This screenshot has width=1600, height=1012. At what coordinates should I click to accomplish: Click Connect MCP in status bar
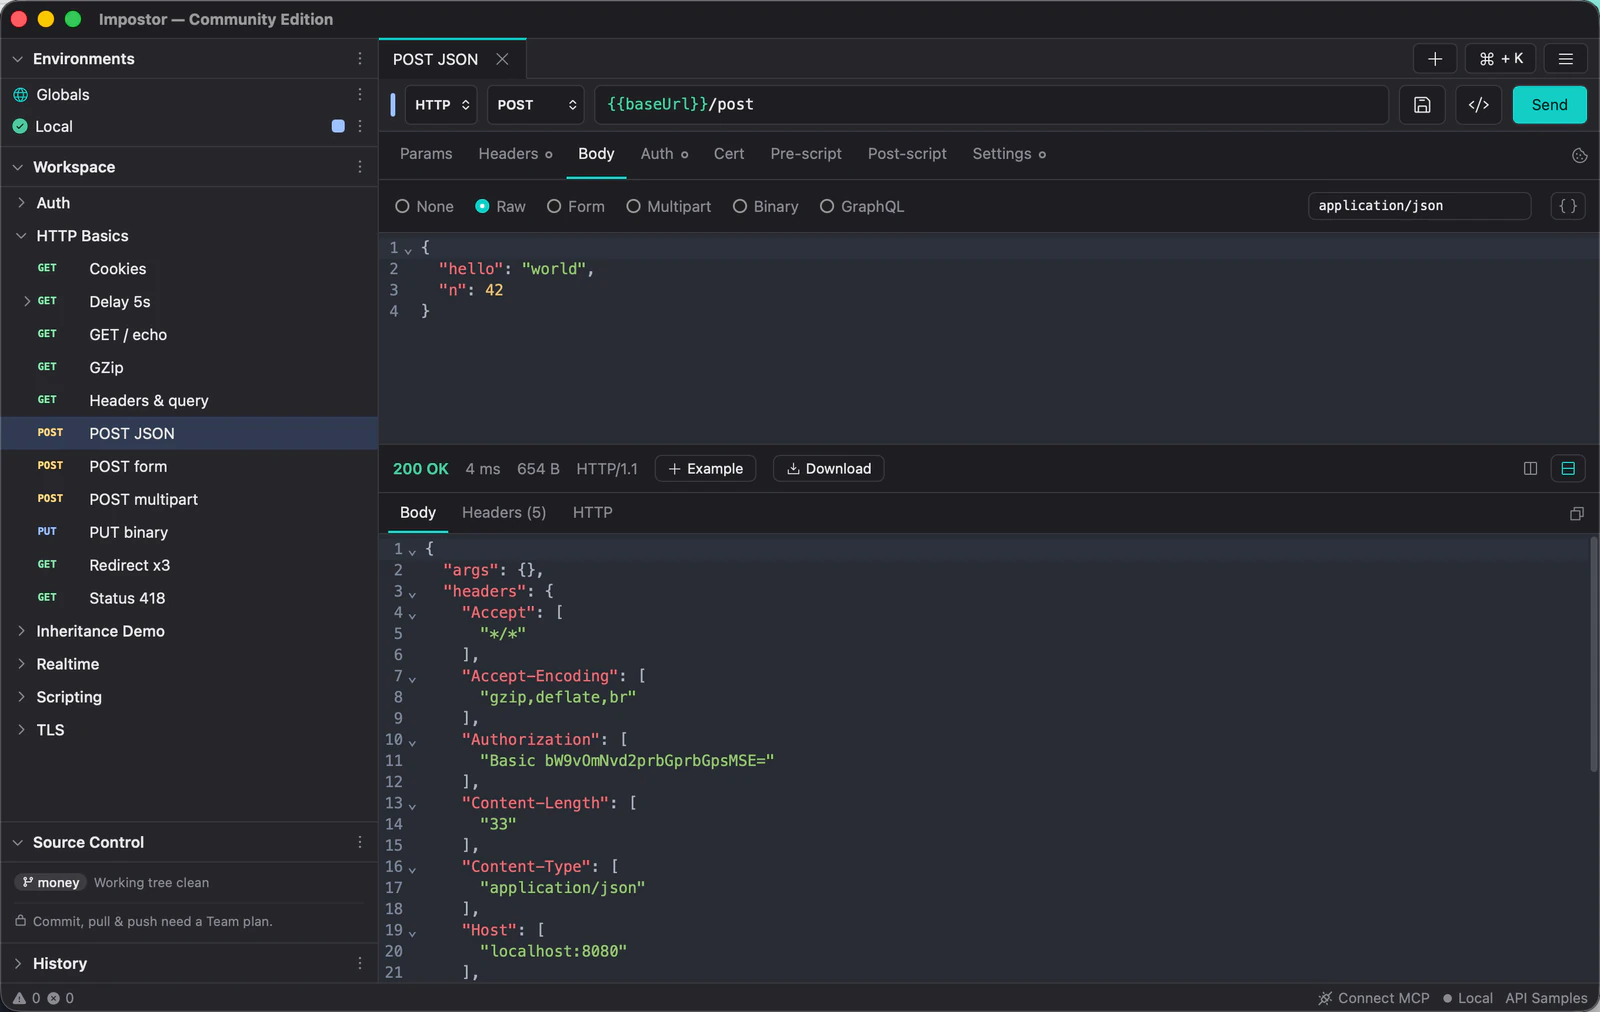coord(1374,998)
